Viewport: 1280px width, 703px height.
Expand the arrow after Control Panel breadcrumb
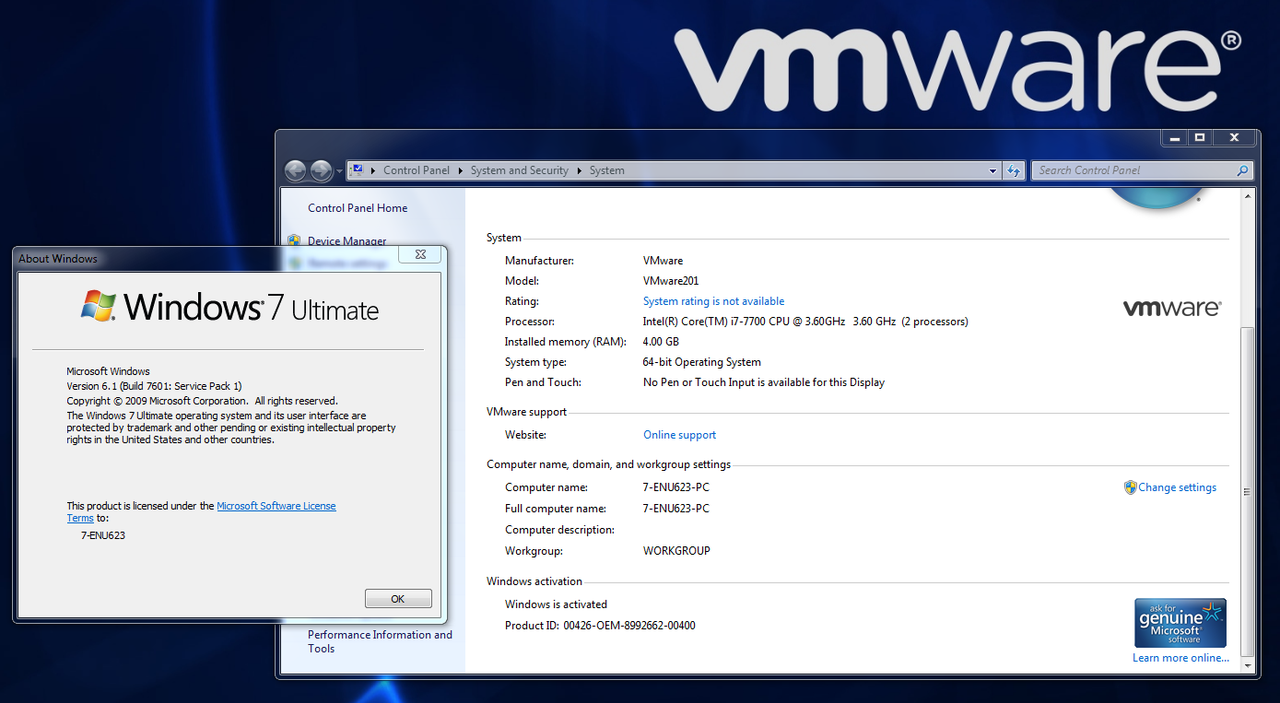[x=460, y=170]
